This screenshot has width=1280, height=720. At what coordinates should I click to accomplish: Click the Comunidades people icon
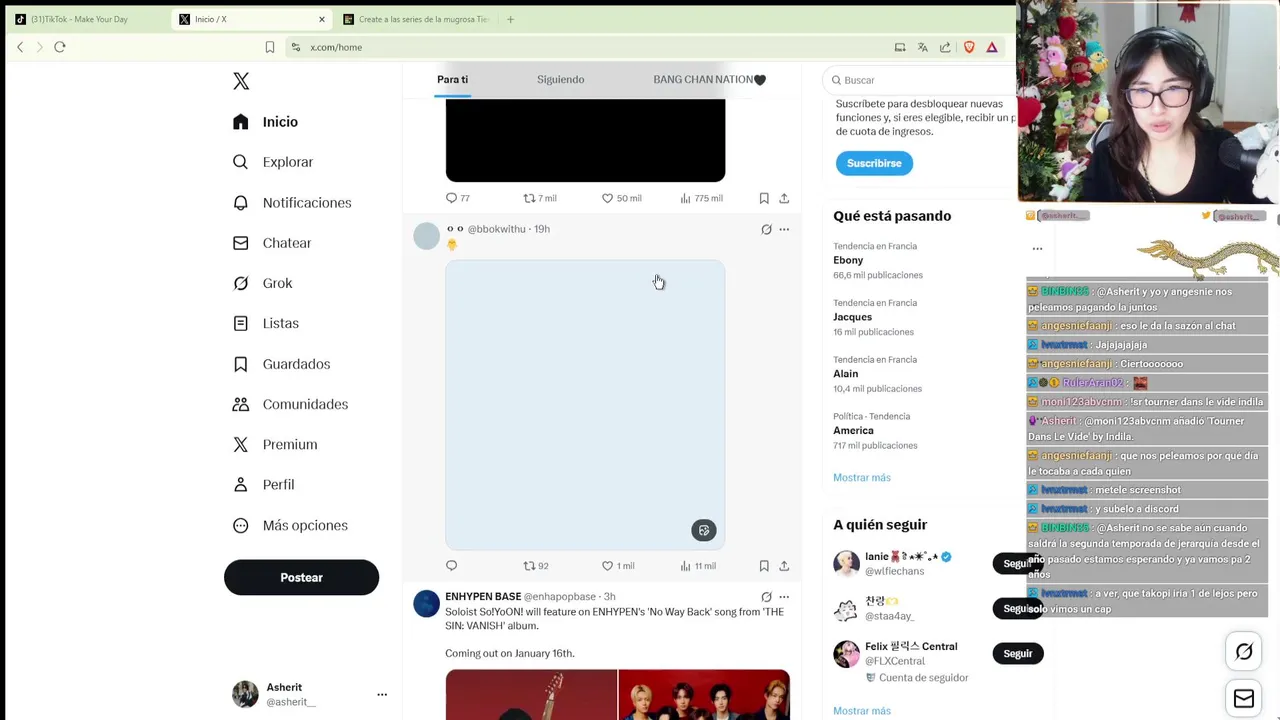click(x=240, y=404)
